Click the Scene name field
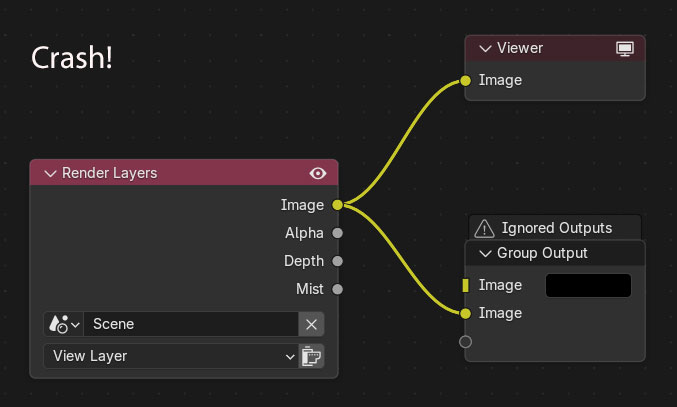Viewport: 677px width, 407px height. coord(190,324)
